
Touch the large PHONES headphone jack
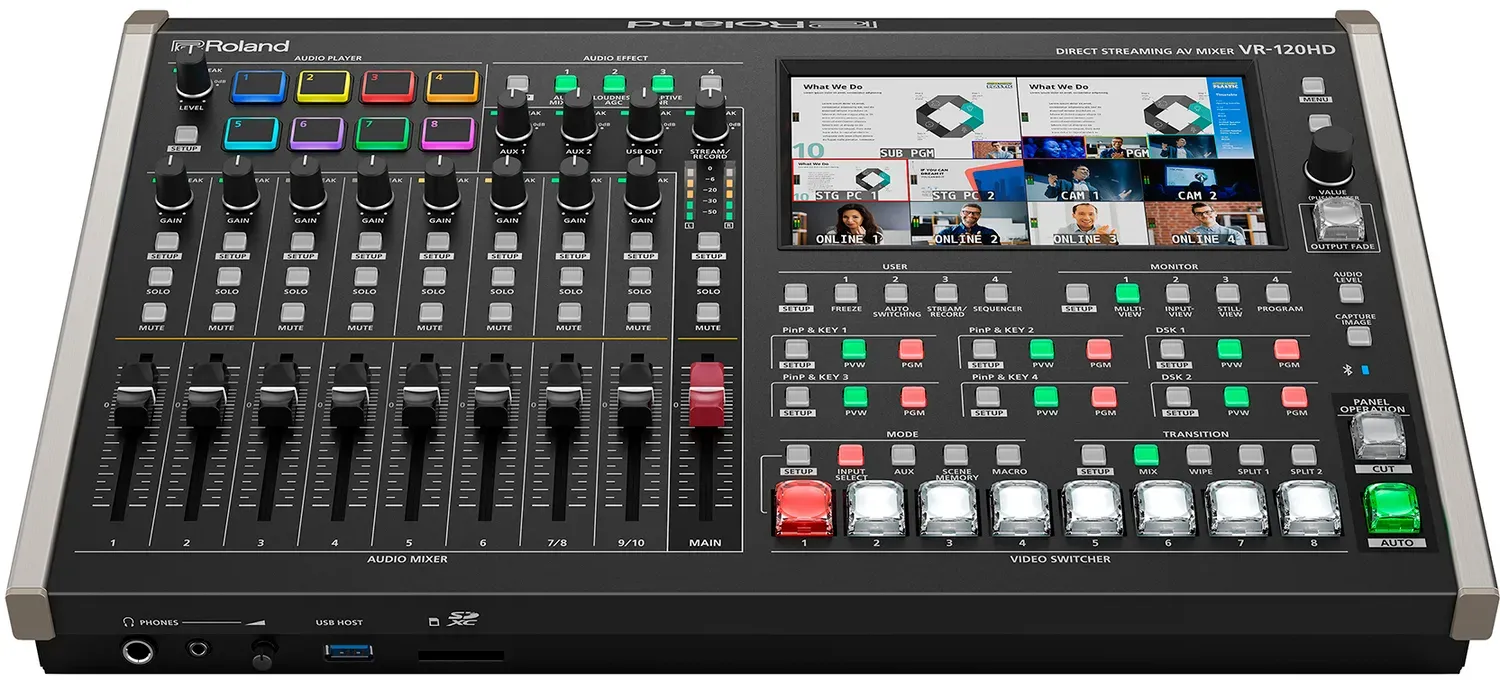click(x=138, y=653)
